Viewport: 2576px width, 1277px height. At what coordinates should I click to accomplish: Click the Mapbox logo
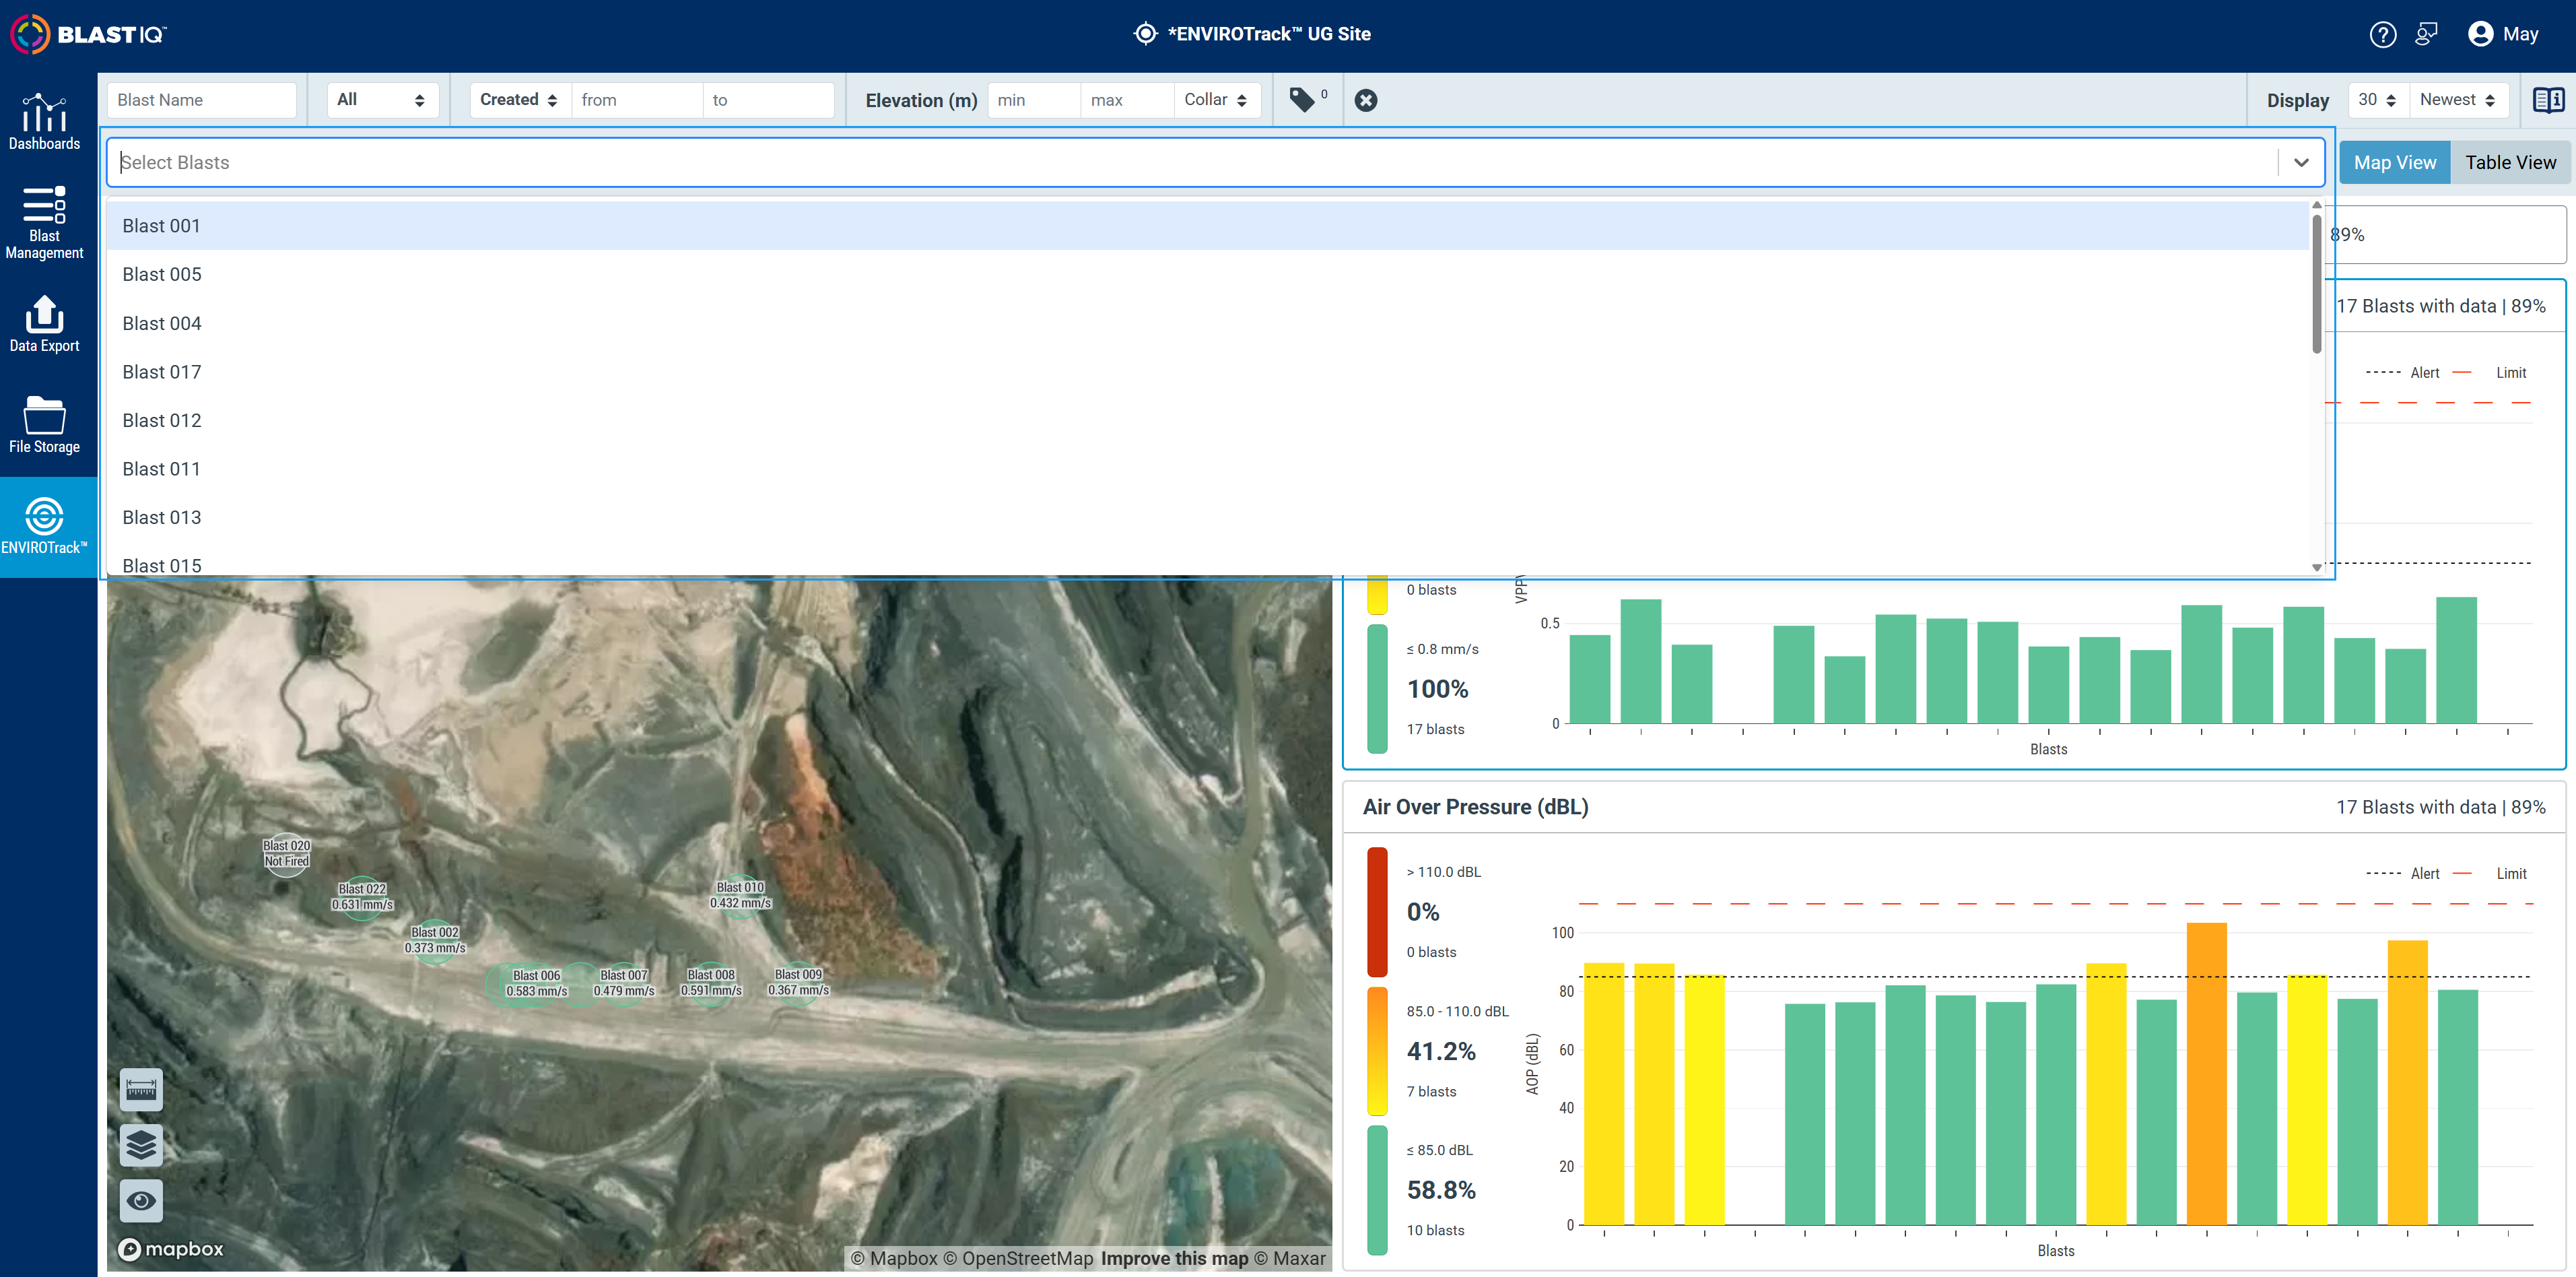pos(171,1249)
